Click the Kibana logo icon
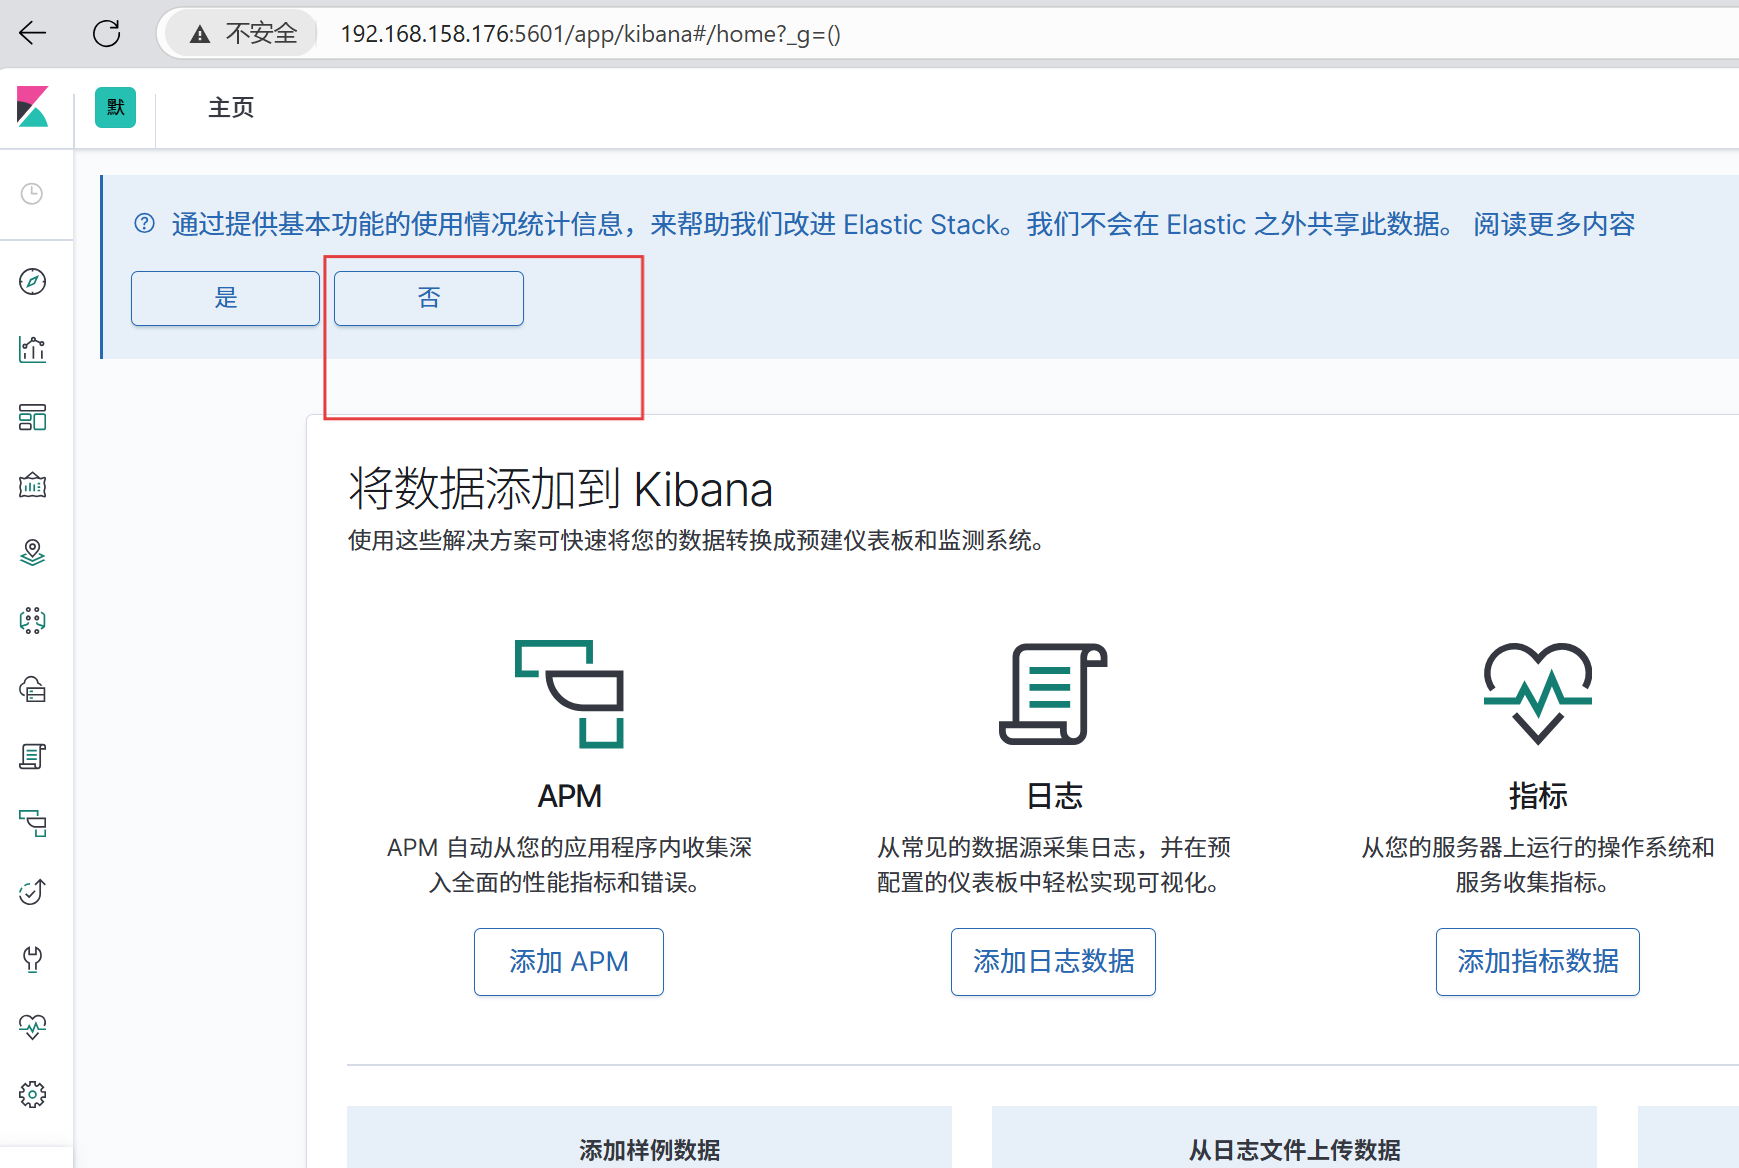 pos(33,107)
